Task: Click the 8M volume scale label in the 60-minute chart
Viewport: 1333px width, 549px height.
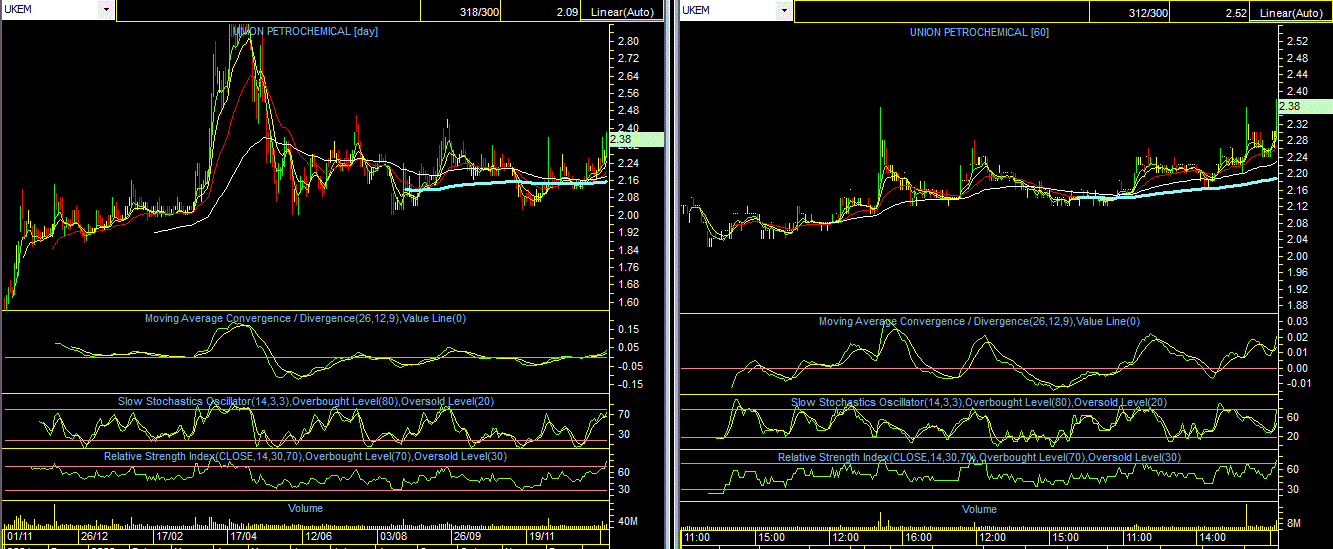Action: tap(1293, 524)
